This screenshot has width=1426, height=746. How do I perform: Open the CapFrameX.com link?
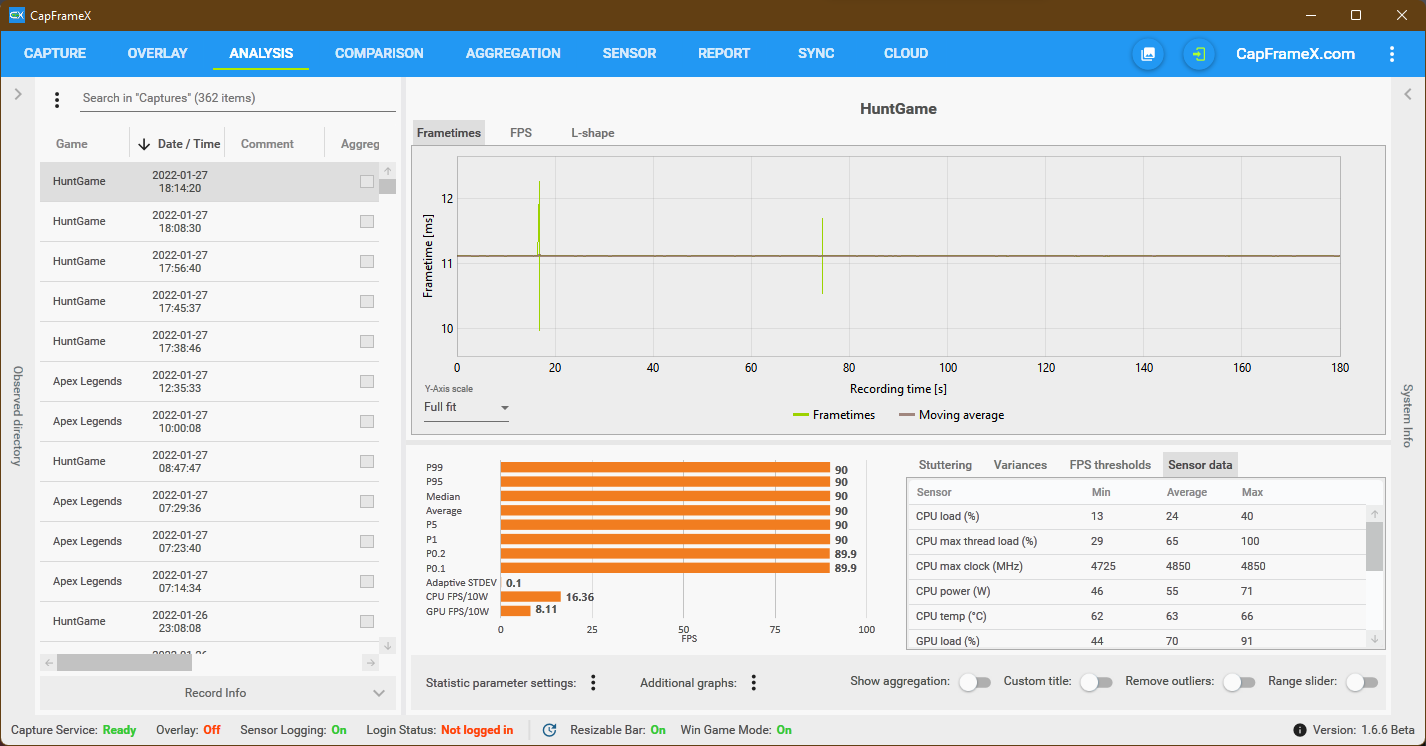[1296, 54]
